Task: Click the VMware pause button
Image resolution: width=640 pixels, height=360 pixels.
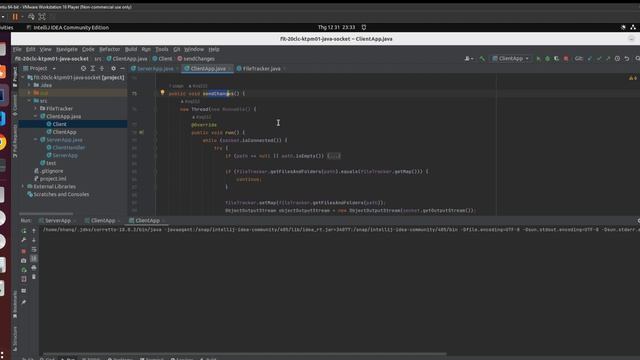Action: coord(15,17)
